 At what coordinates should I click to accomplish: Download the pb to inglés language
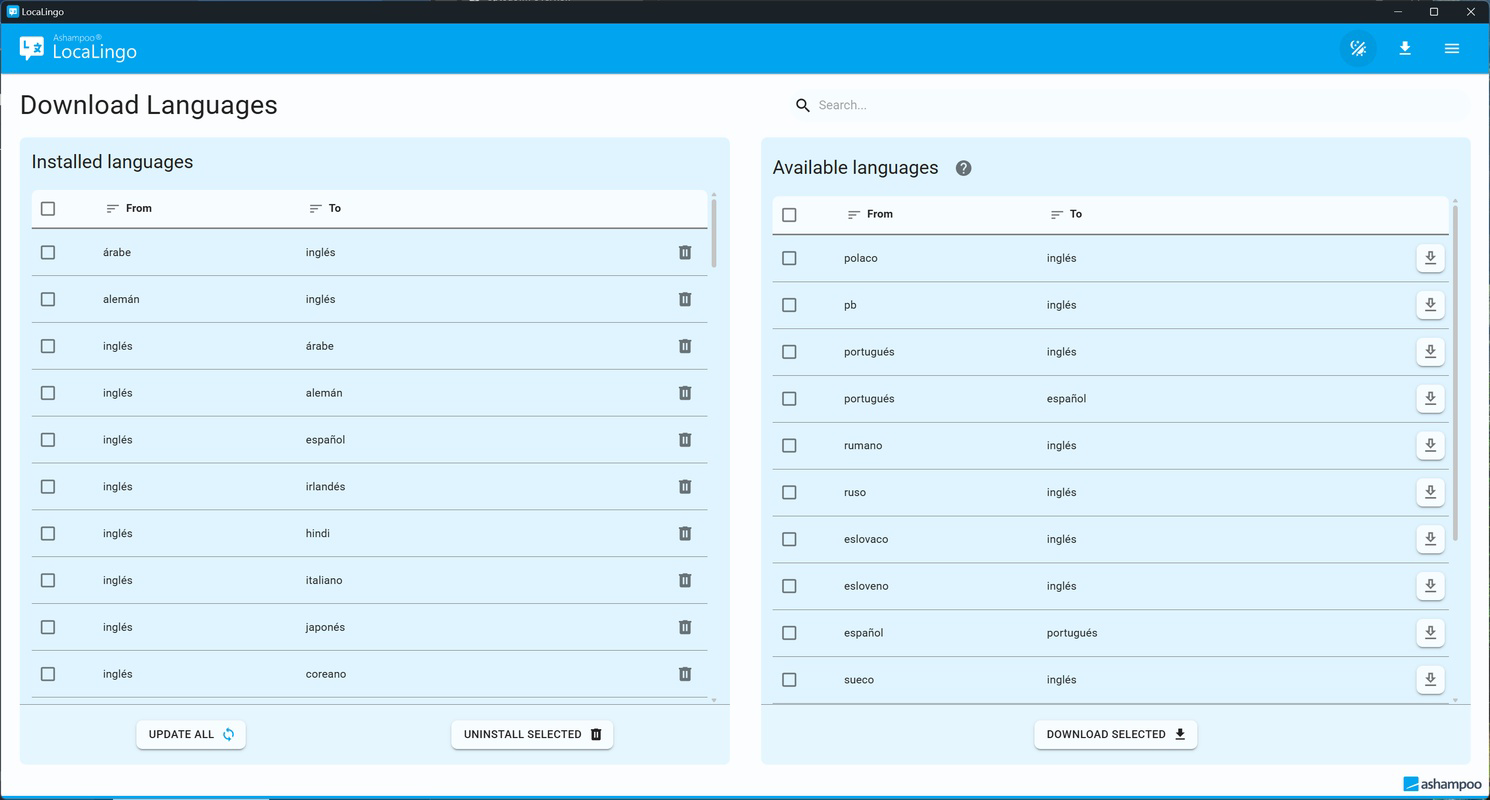(1430, 305)
